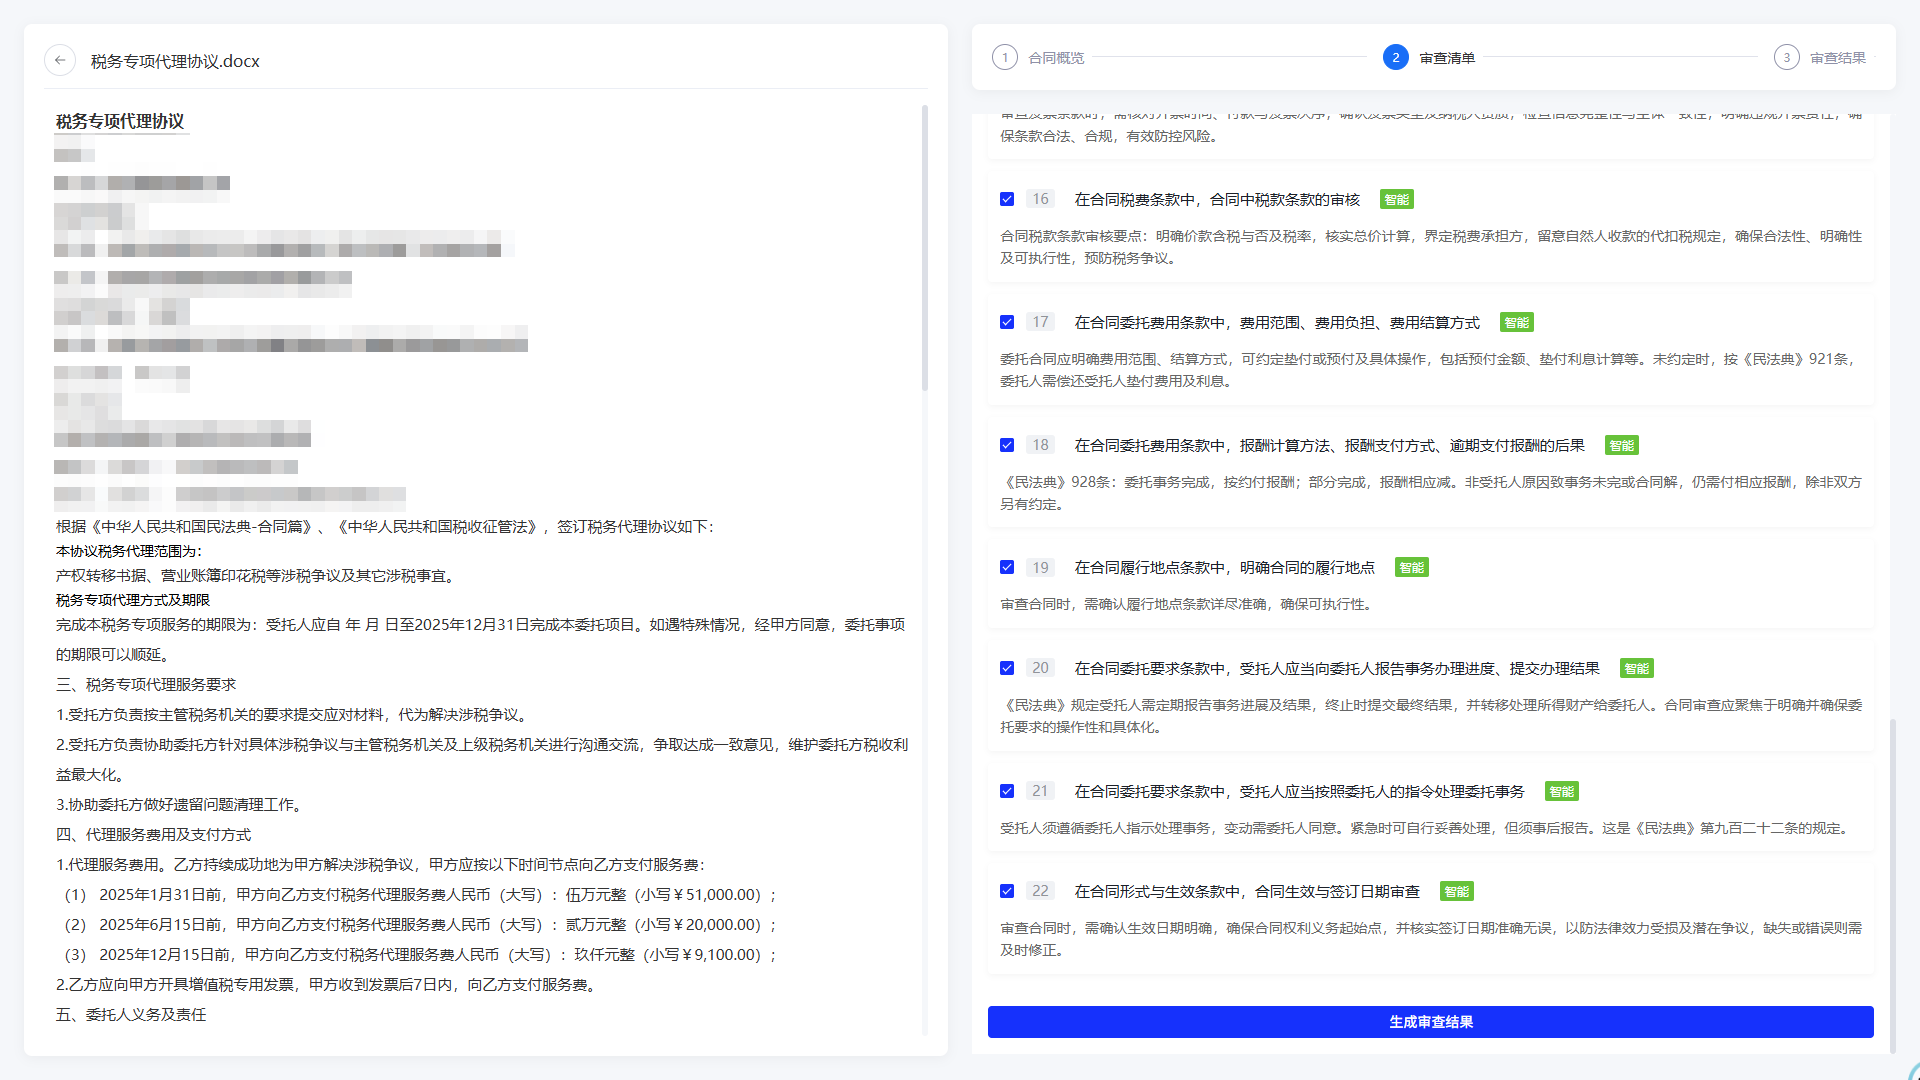Viewport: 1920px width, 1080px height.
Task: Click step 3 circle for 审查结果
Action: tap(1787, 58)
